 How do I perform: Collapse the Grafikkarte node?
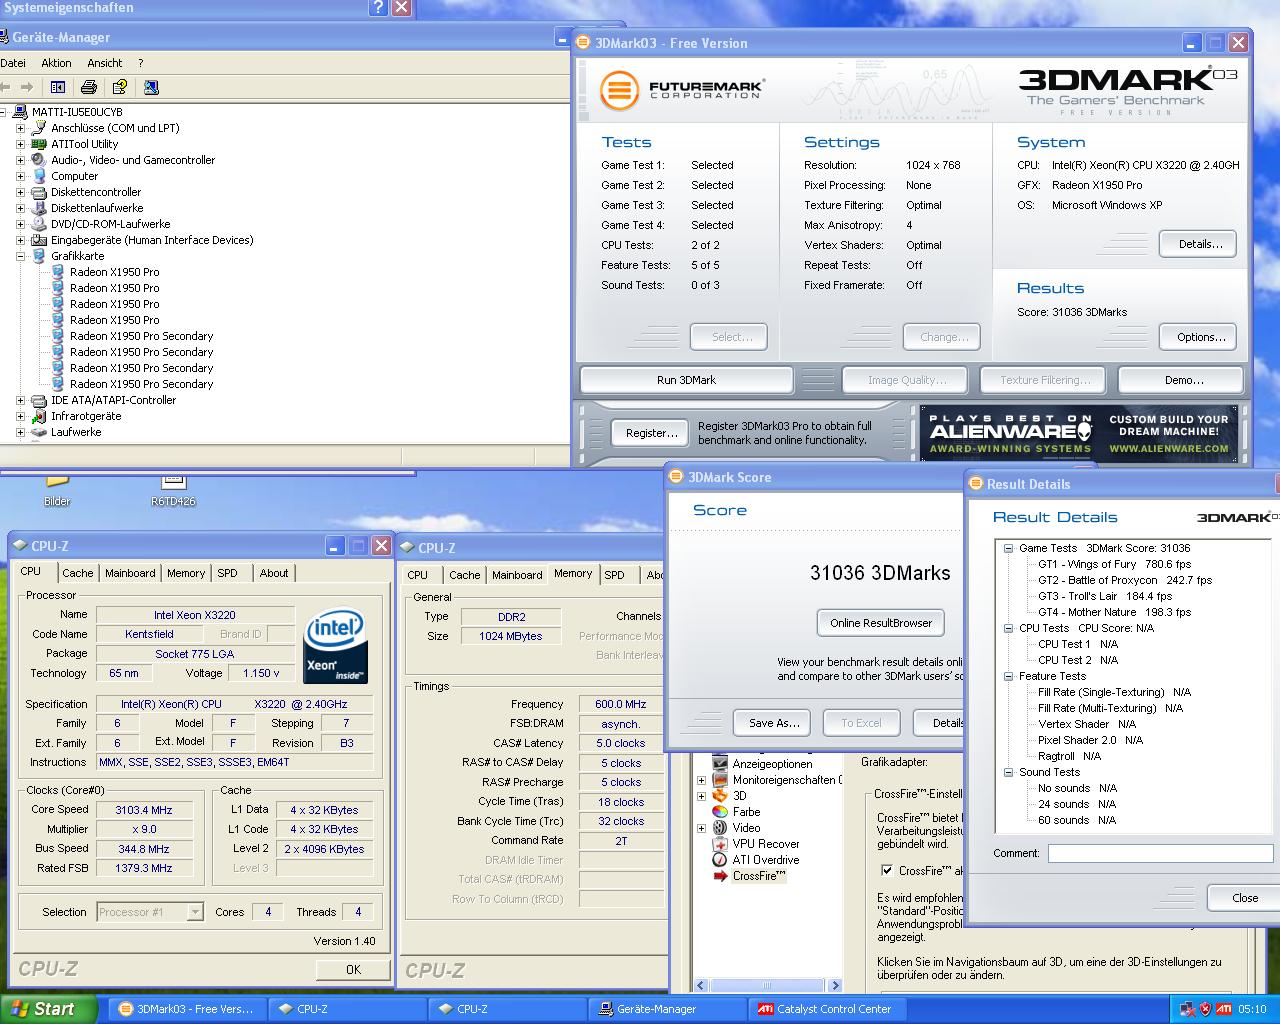[20, 256]
